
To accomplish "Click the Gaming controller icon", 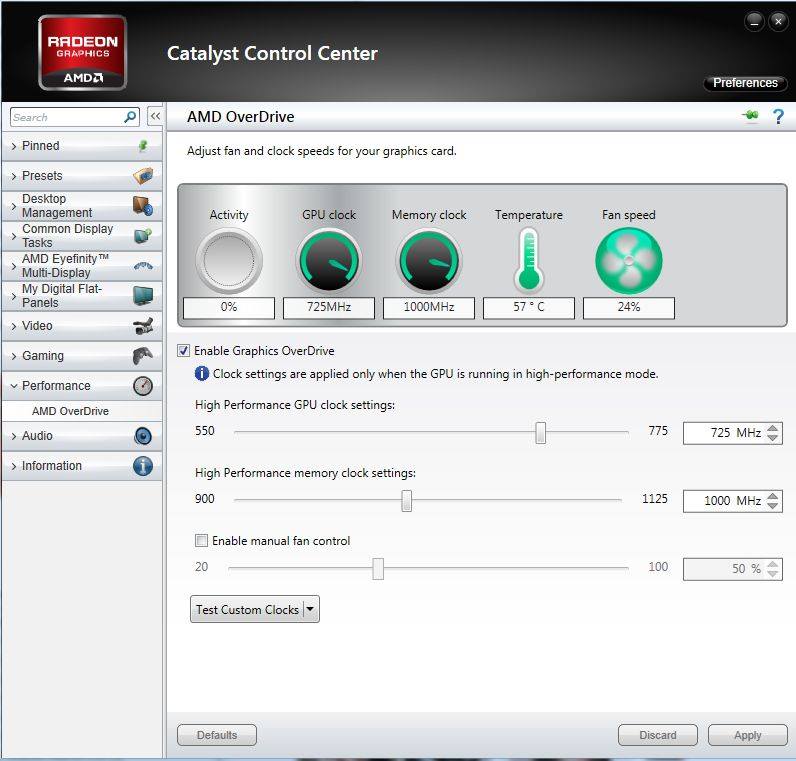I will 143,356.
